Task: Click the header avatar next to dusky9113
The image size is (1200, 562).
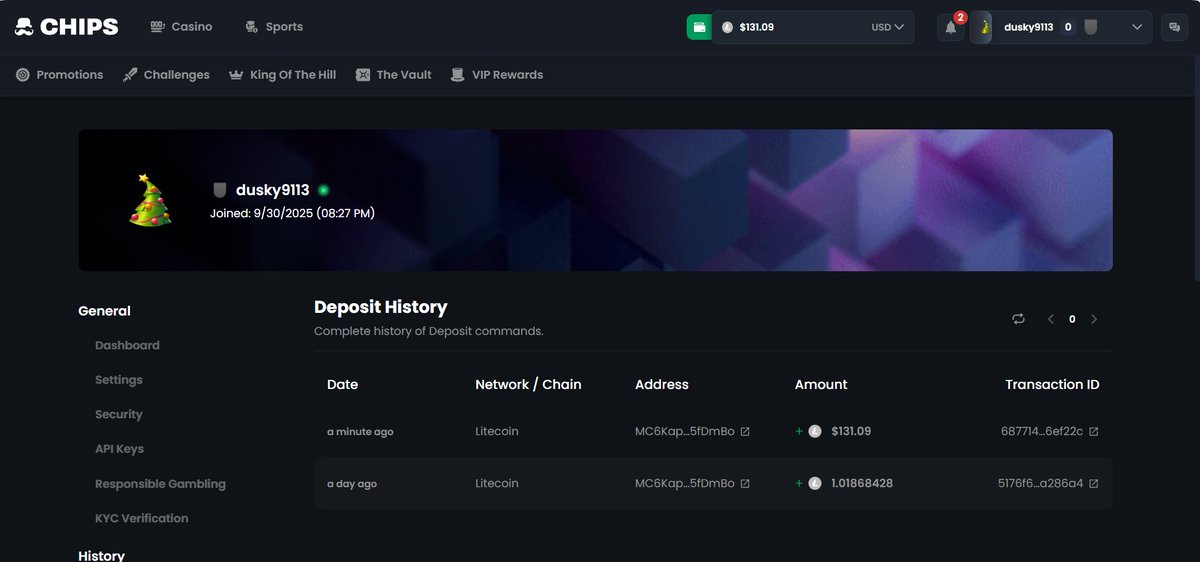Action: pos(982,27)
